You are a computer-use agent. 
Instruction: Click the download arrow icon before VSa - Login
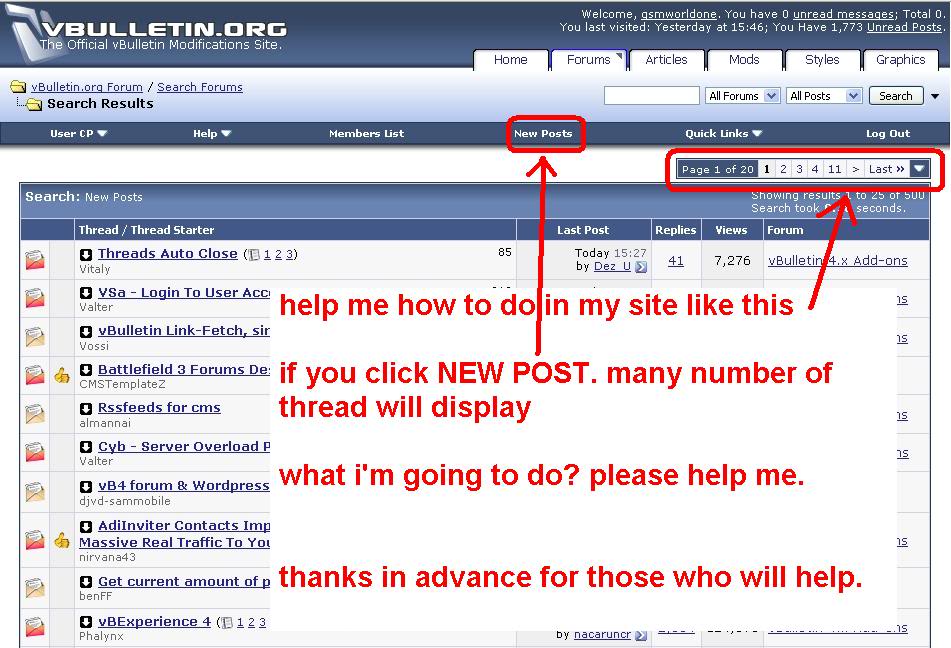click(x=86, y=293)
